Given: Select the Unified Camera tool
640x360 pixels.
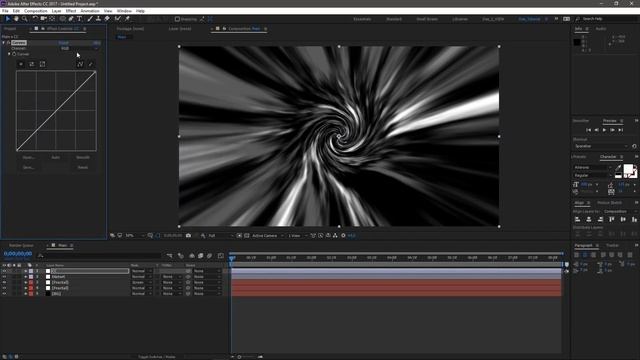Looking at the screenshot, I should (x=43, y=19).
